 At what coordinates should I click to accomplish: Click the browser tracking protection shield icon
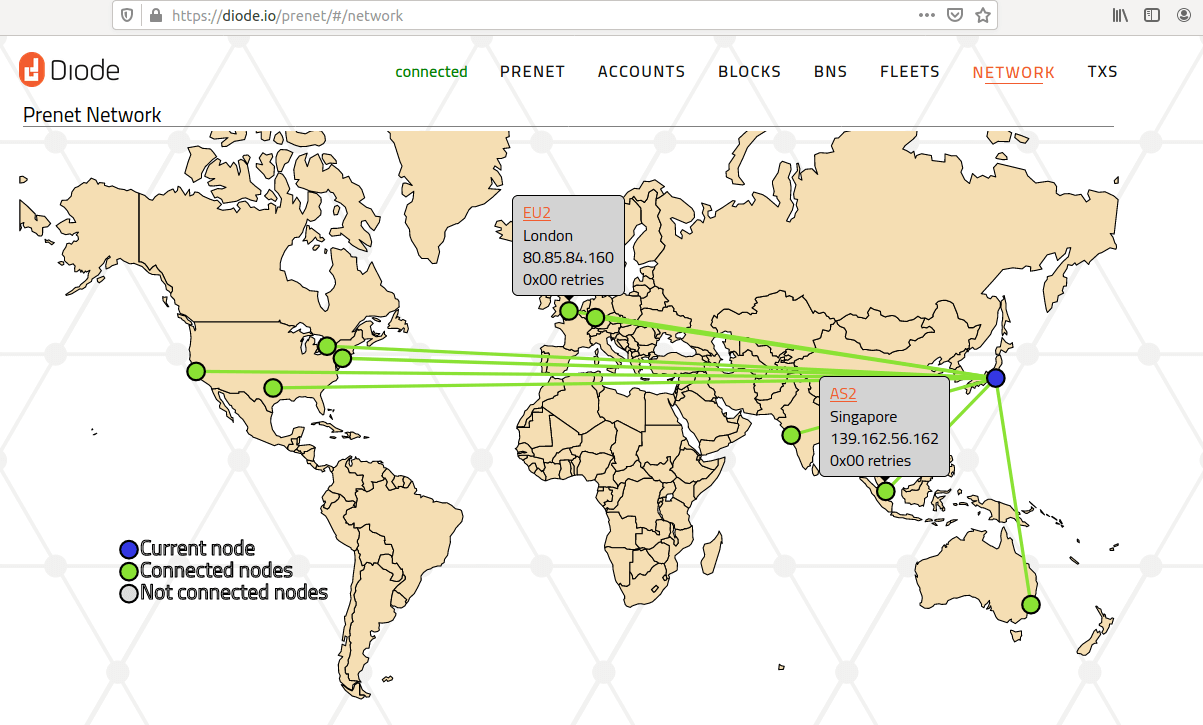coord(127,16)
